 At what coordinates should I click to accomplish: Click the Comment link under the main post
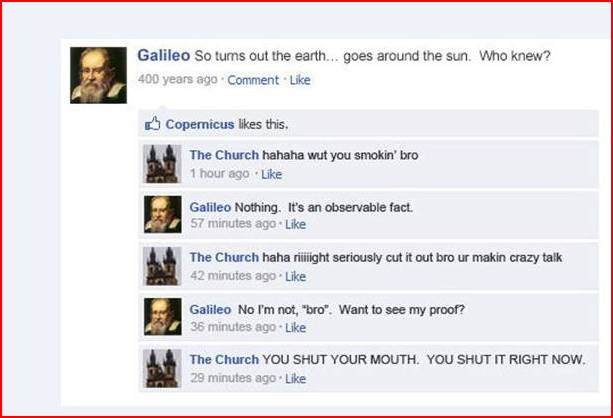(253, 80)
